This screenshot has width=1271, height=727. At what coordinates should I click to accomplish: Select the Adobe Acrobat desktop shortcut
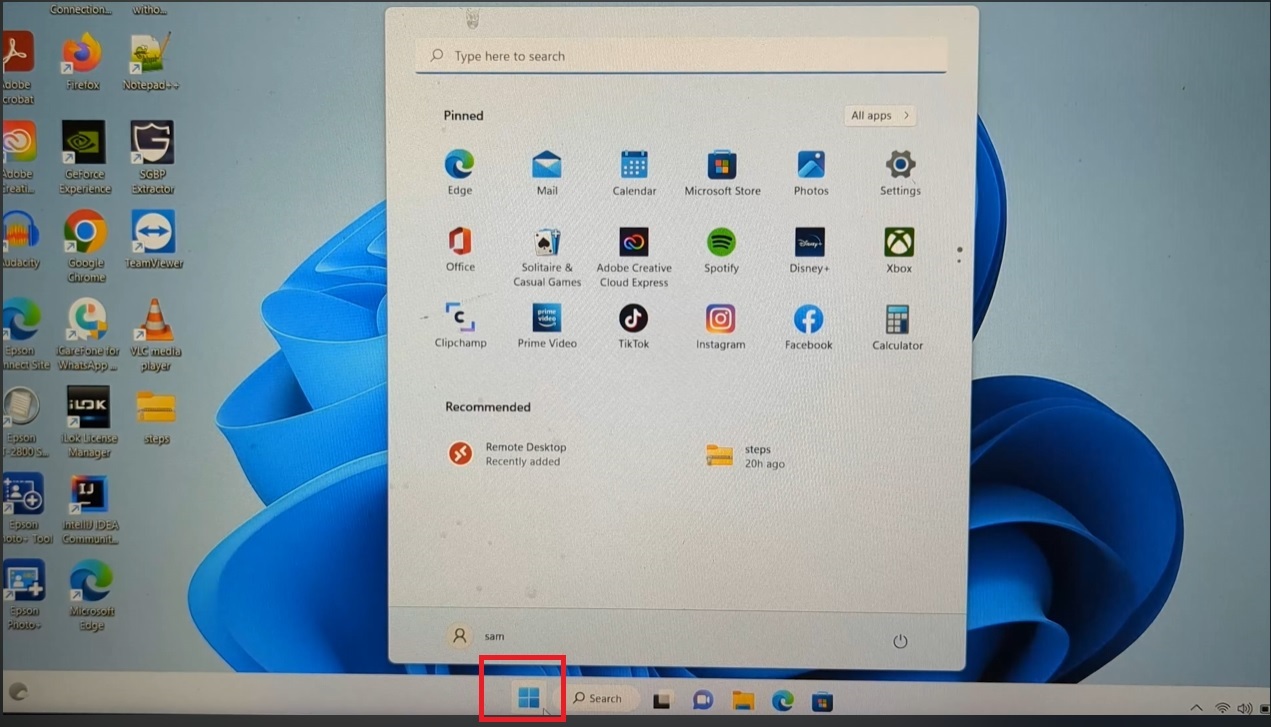tap(18, 69)
